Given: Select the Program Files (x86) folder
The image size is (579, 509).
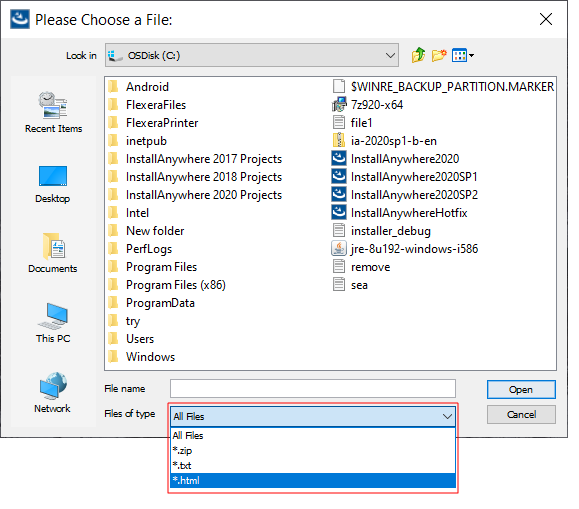Looking at the screenshot, I should tap(167, 285).
